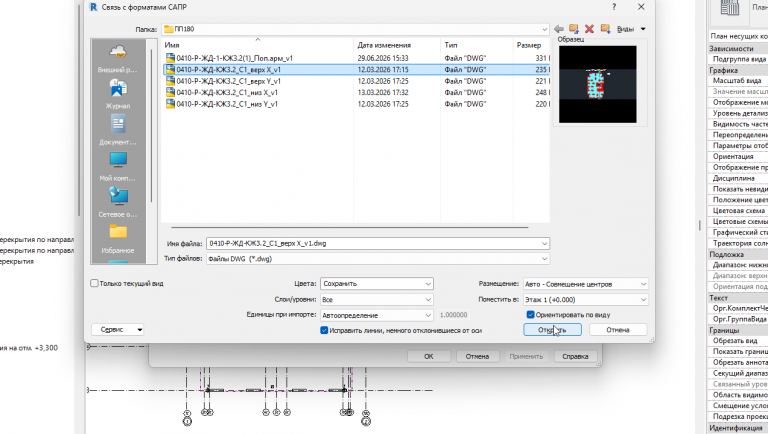The width and height of the screenshot is (768, 434).
Task: Collapse the Графика section header
Action: [x=738, y=70]
